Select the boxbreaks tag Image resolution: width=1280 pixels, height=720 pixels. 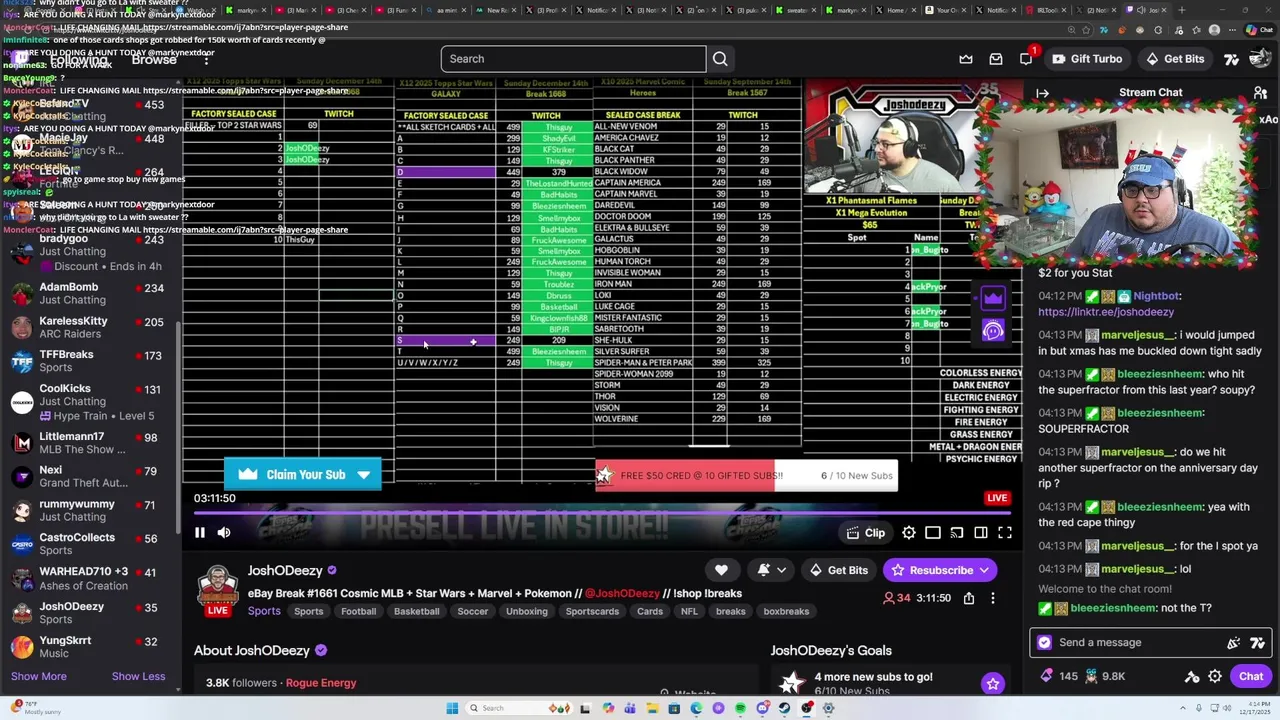pyautogui.click(x=786, y=611)
